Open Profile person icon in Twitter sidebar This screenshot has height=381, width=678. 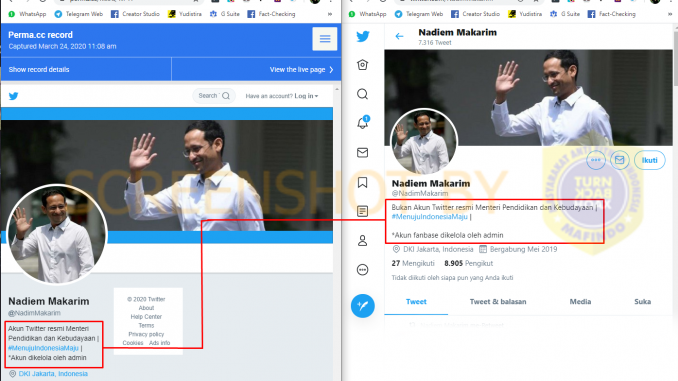tap(362, 240)
